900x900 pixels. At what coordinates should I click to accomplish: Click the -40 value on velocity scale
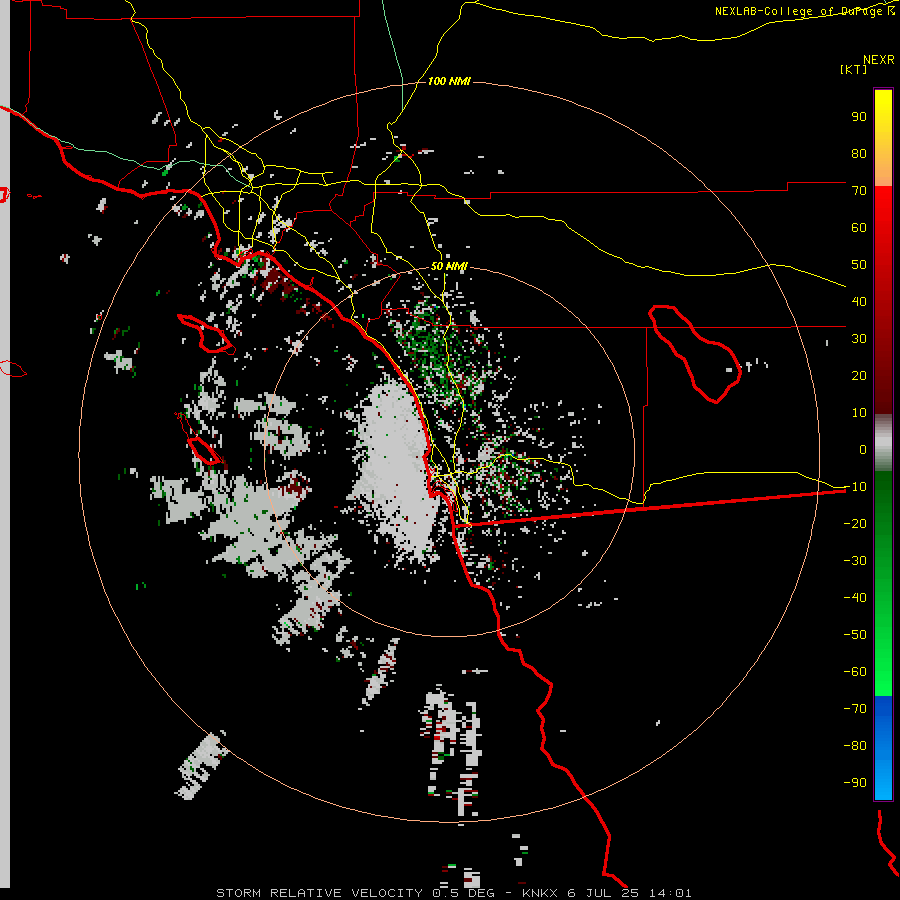coord(855,598)
